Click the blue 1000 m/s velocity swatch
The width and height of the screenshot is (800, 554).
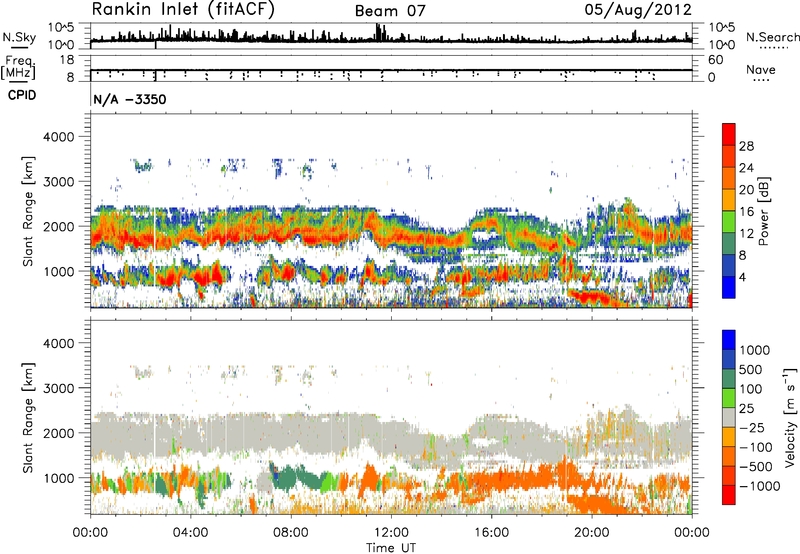tap(729, 340)
